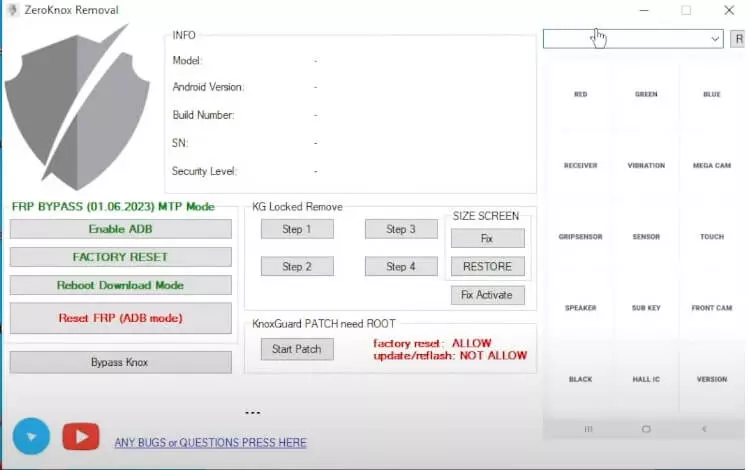The image size is (748, 470).
Task: Click the ZeroKnox shield logo
Action: tap(77, 107)
